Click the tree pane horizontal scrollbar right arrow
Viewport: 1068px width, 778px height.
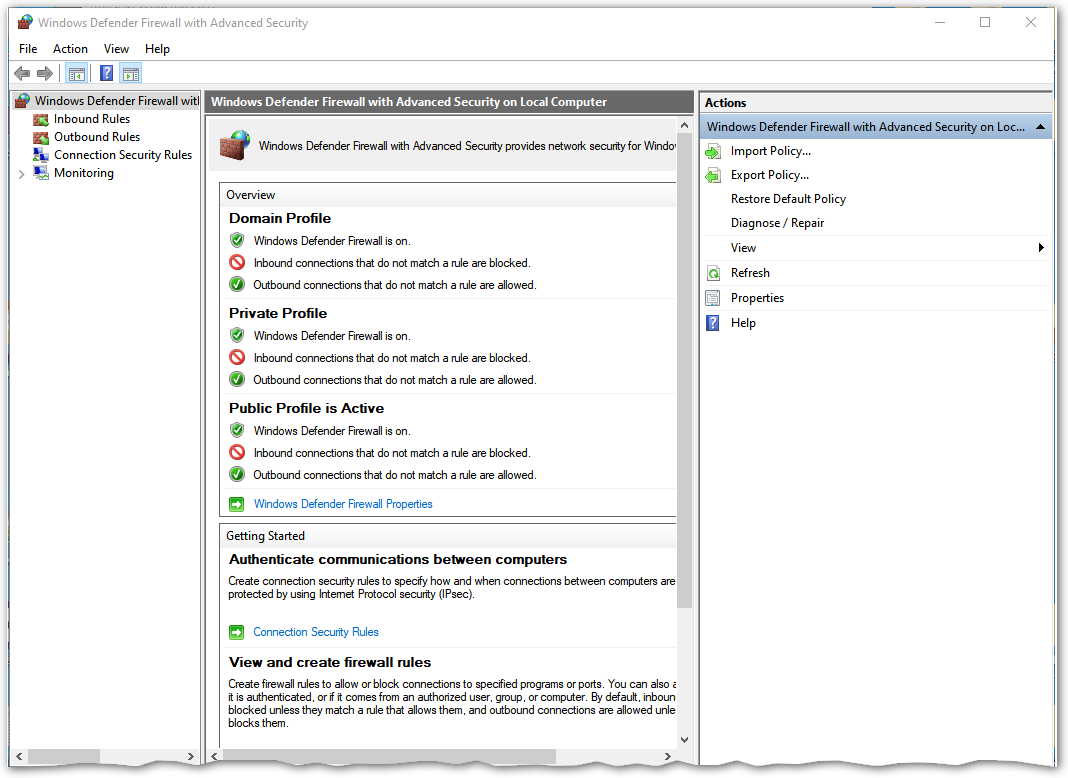point(191,756)
